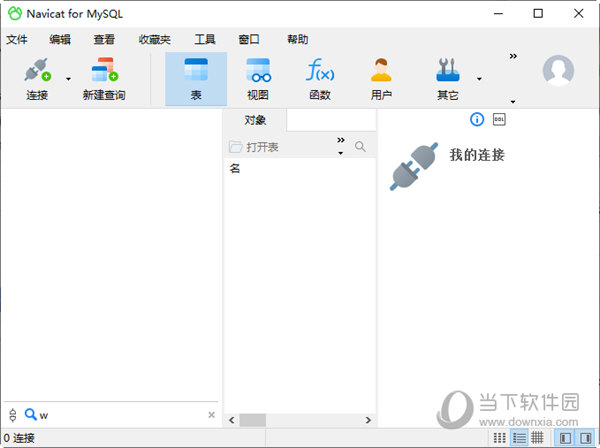Switch to 视图 (View) objects
Viewport: 600px width, 448px height.
pyautogui.click(x=258, y=77)
